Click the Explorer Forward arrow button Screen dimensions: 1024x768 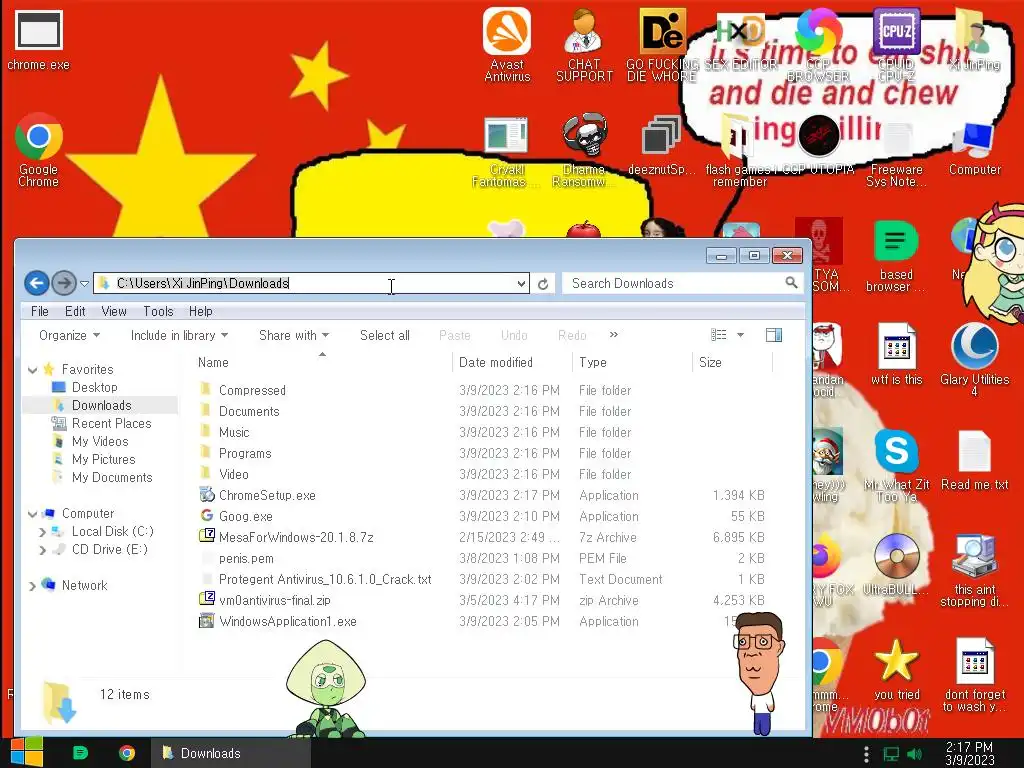coord(63,283)
